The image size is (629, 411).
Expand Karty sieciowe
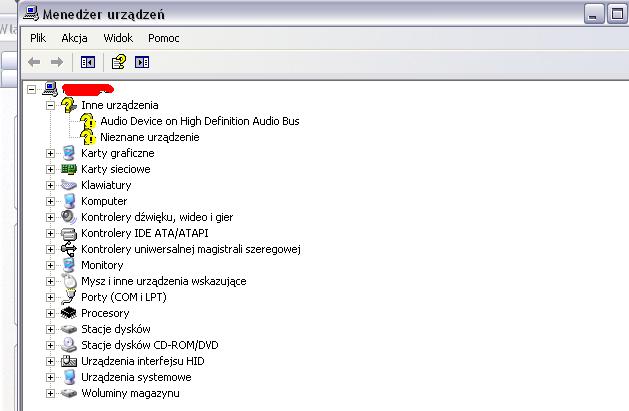50,169
